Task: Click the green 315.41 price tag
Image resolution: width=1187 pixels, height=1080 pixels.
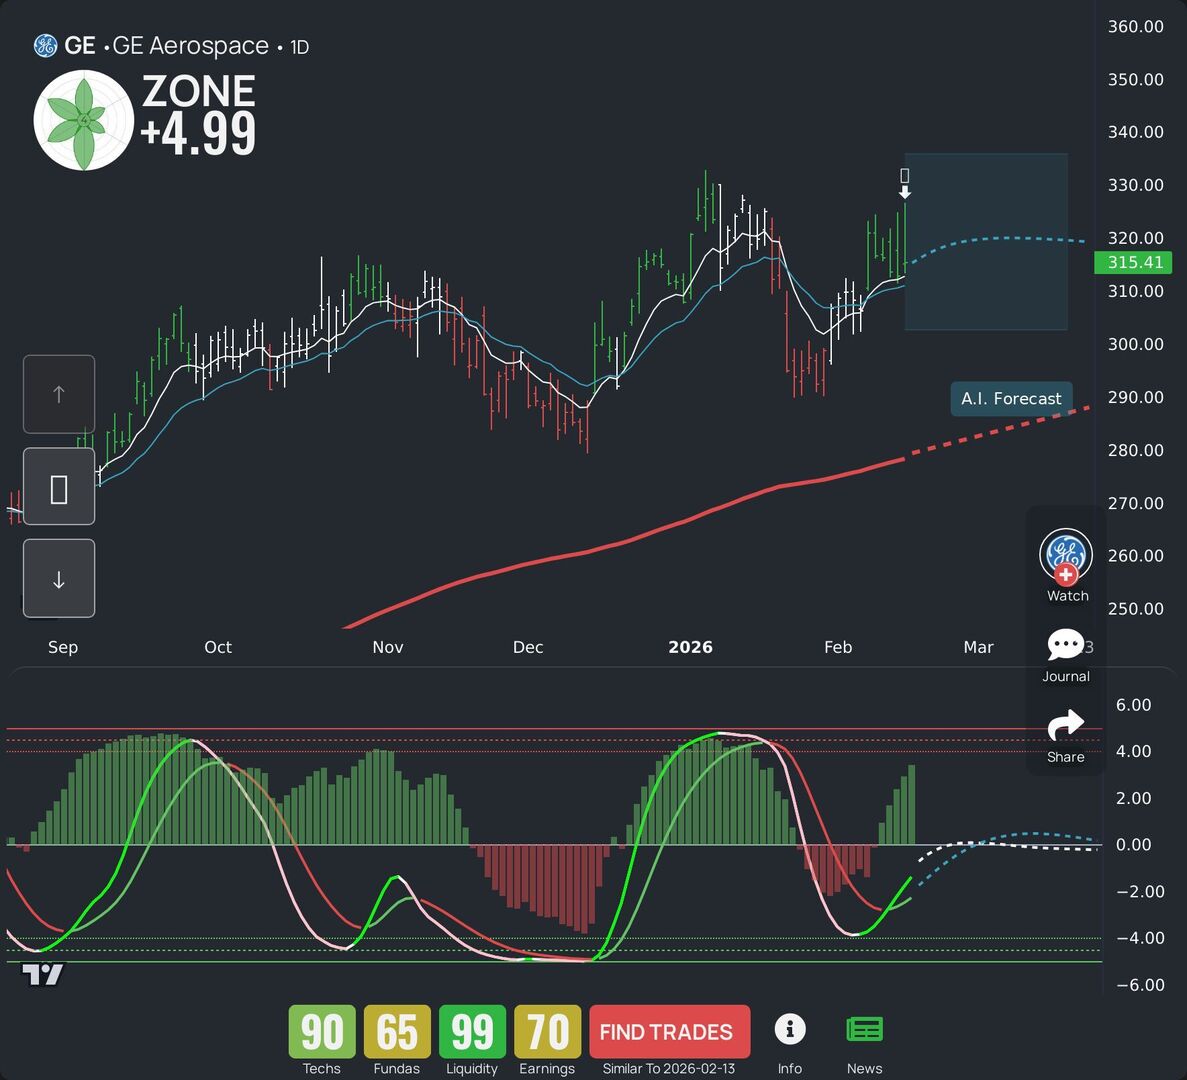Action: pos(1133,263)
